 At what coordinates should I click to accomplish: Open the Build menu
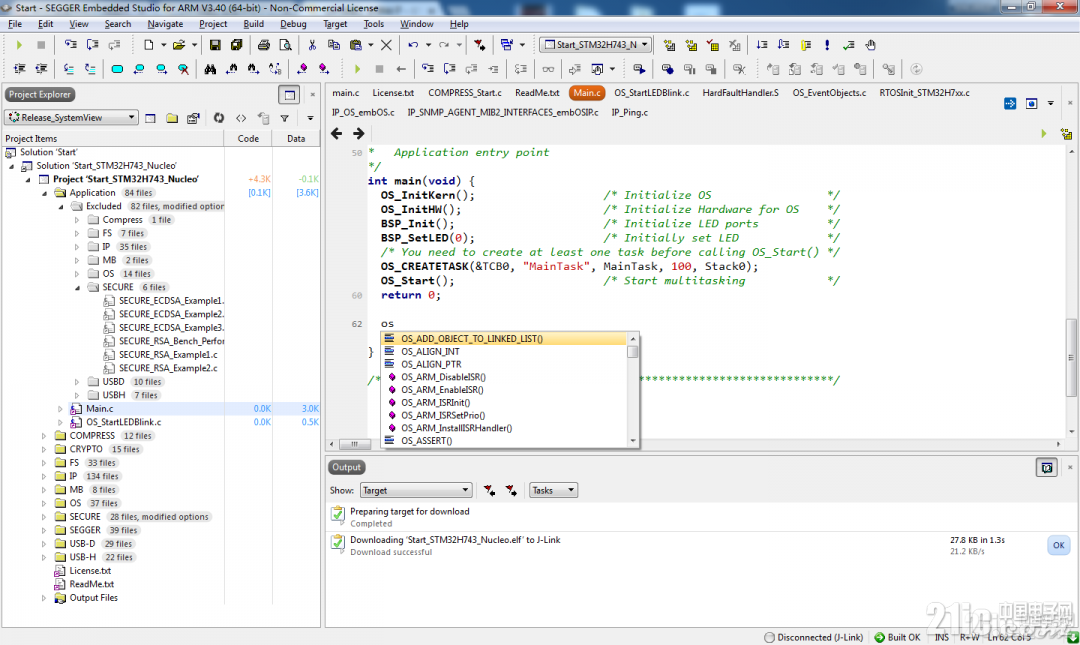click(253, 24)
